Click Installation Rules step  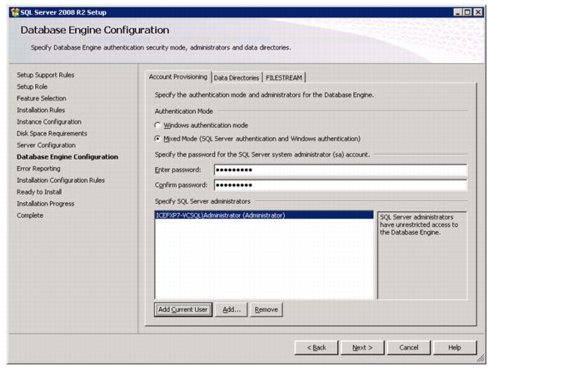click(40, 110)
